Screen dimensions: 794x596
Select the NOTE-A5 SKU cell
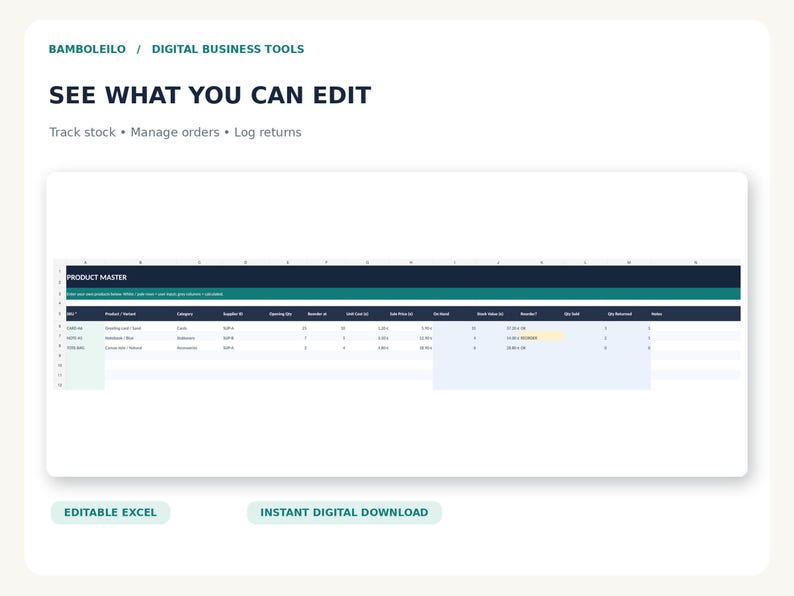point(85,338)
